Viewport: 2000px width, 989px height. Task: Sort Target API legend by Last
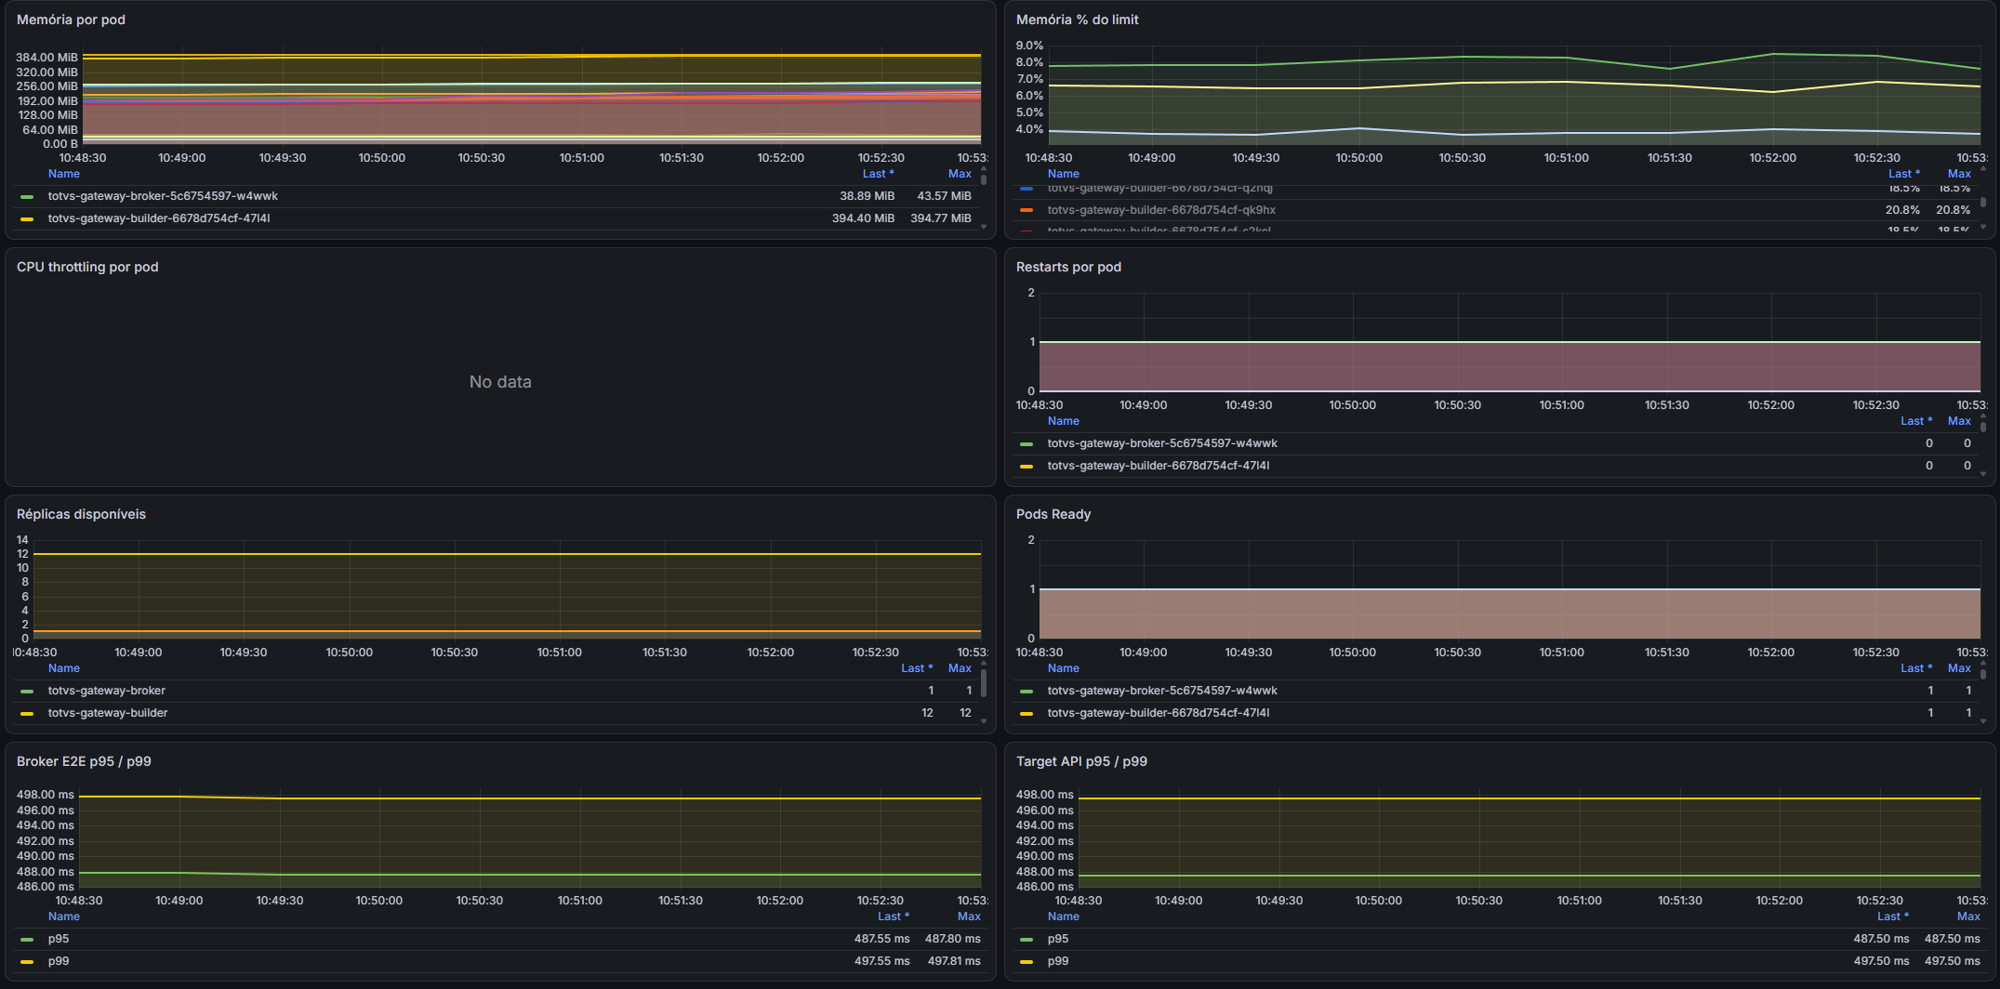[x=1892, y=916]
